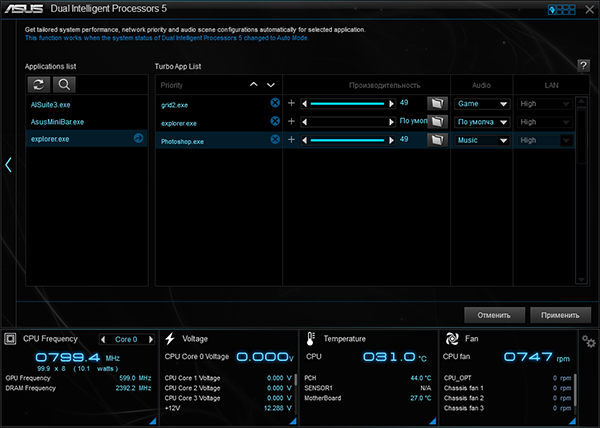Click the Voltage lightning icon
The image size is (600, 428).
click(170, 339)
